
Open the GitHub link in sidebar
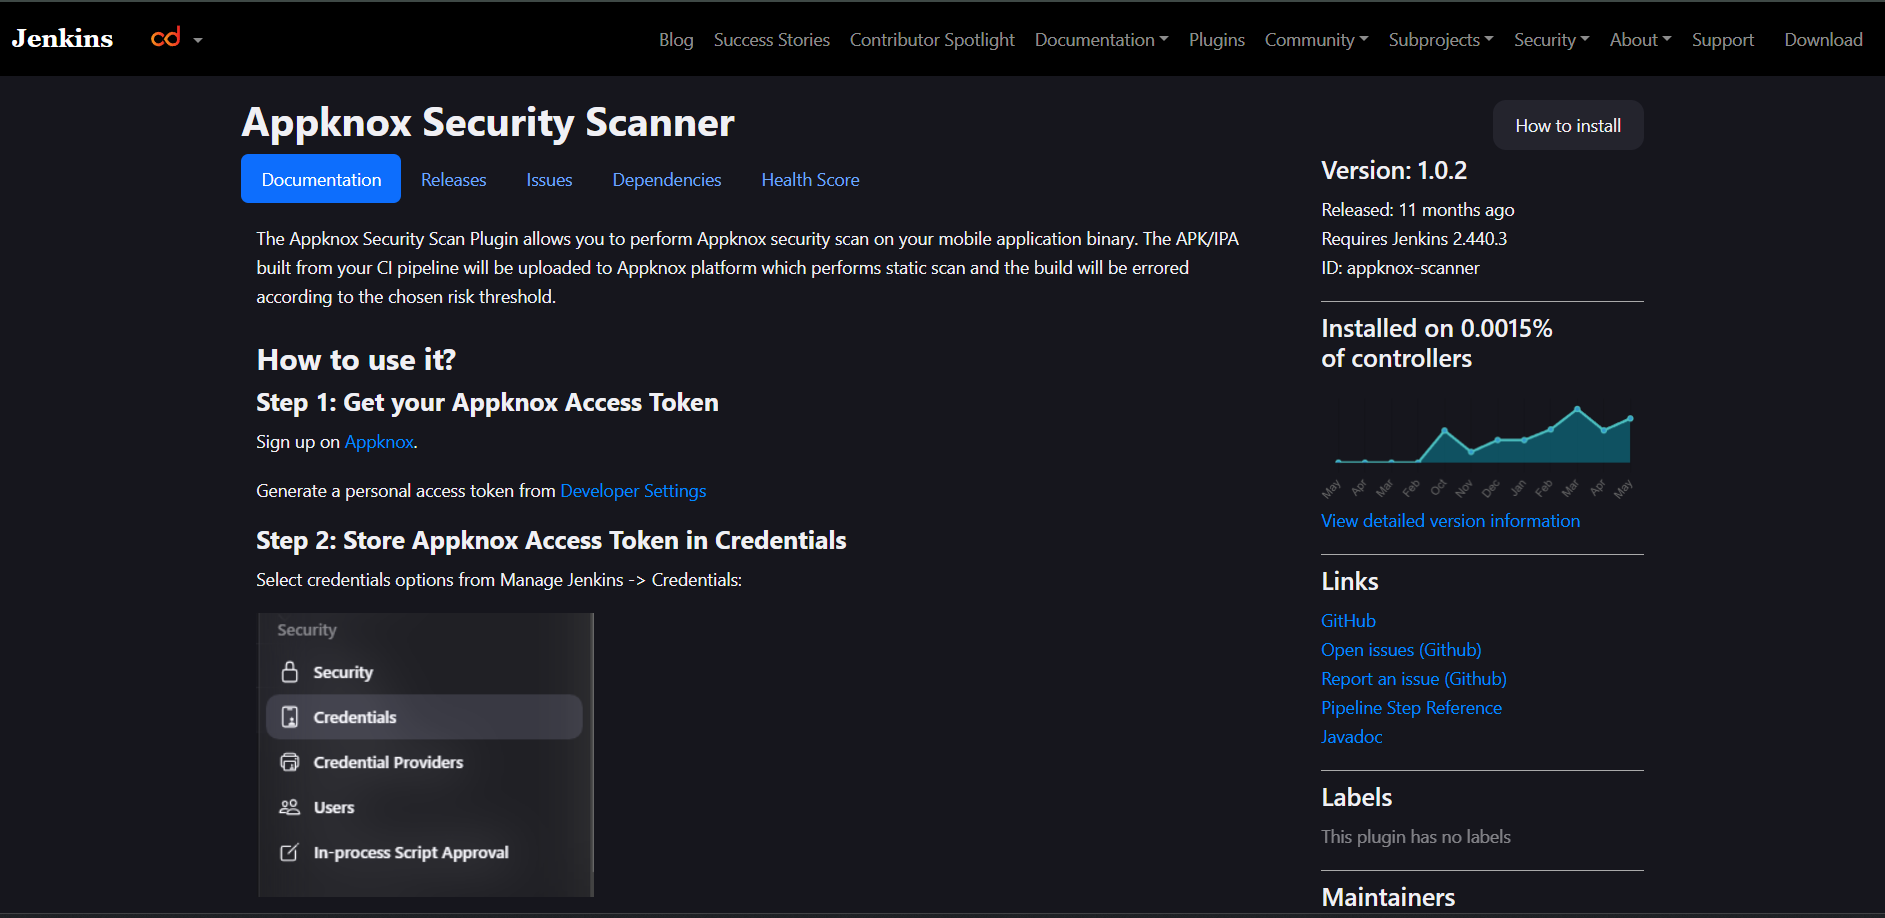(1348, 621)
